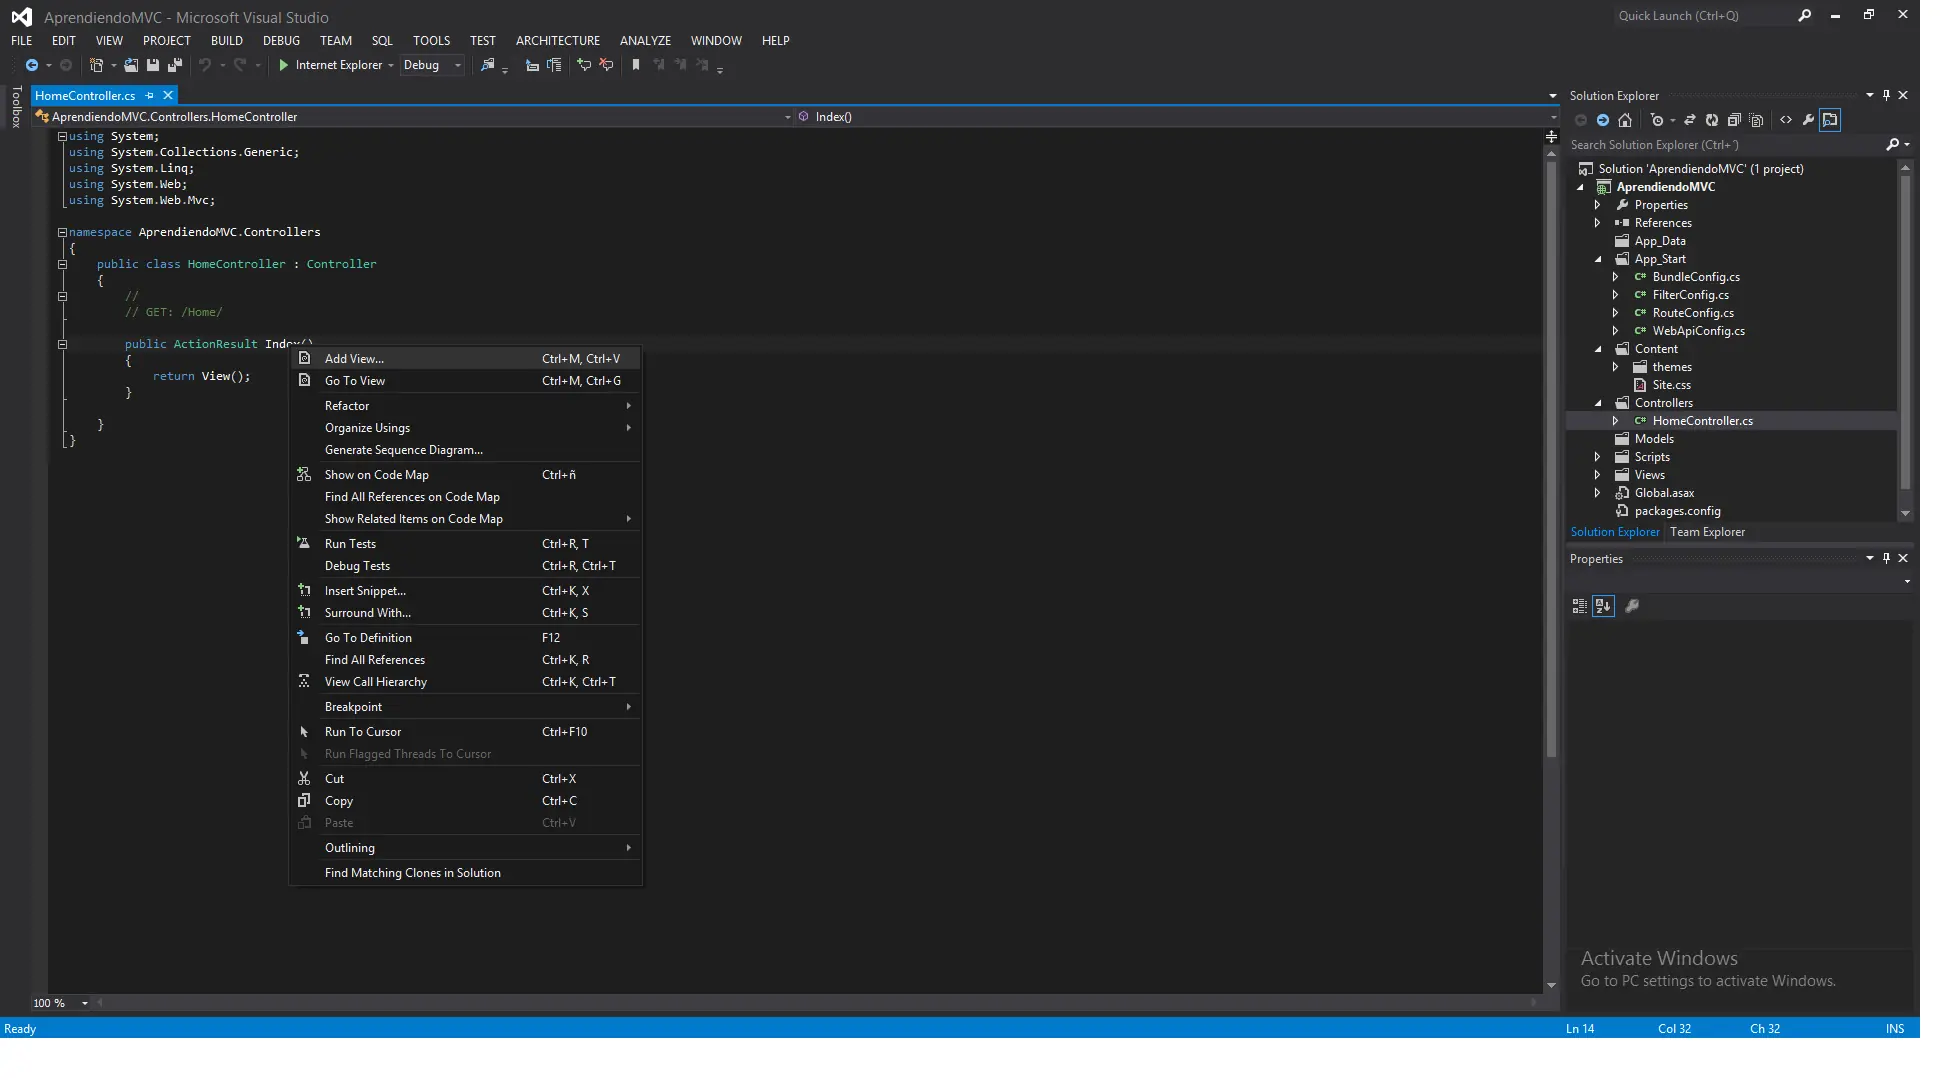Click the editor horizontal scrollbar
The width and height of the screenshot is (1942, 1080).
tap(818, 1003)
